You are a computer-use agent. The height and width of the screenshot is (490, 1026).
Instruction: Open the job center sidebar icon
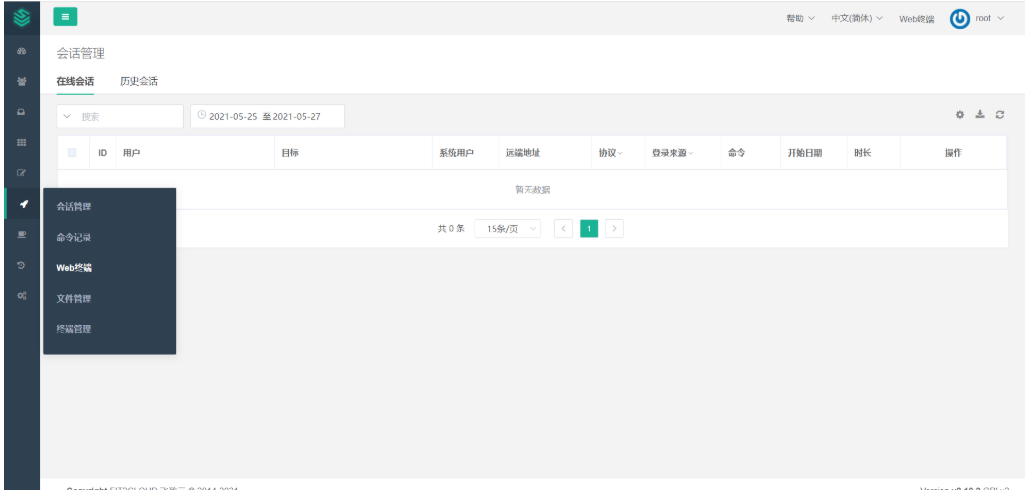coord(22,235)
